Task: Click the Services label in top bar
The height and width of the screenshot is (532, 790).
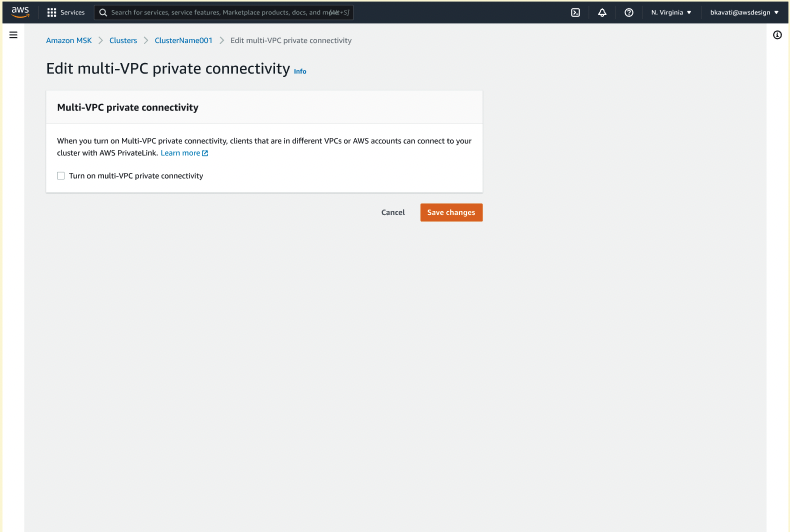Action: pyautogui.click(x=73, y=13)
